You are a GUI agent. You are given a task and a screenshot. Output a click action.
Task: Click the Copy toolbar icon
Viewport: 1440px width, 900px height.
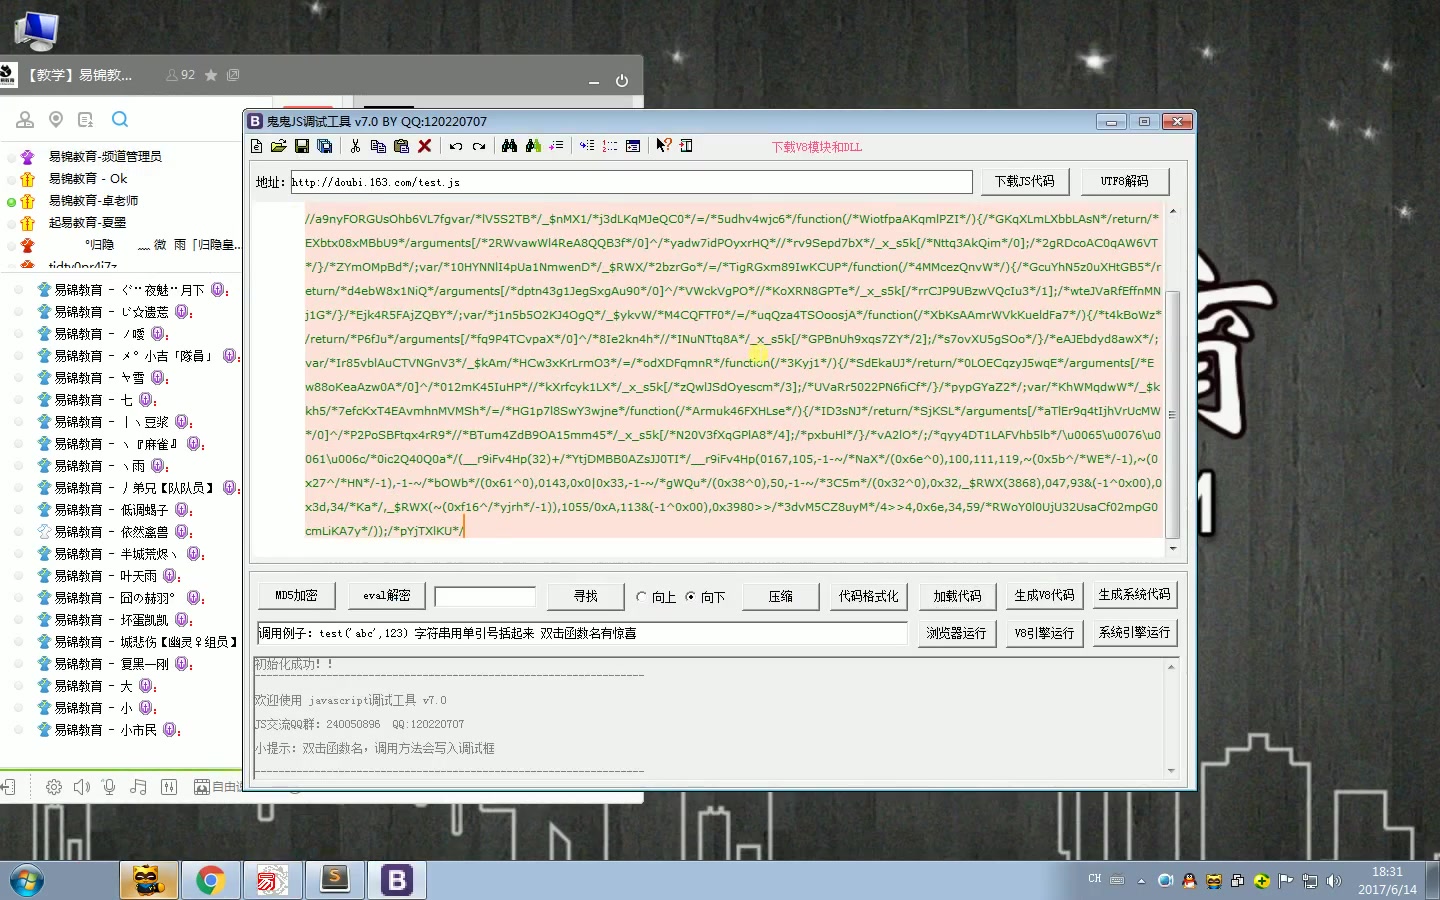tap(378, 146)
